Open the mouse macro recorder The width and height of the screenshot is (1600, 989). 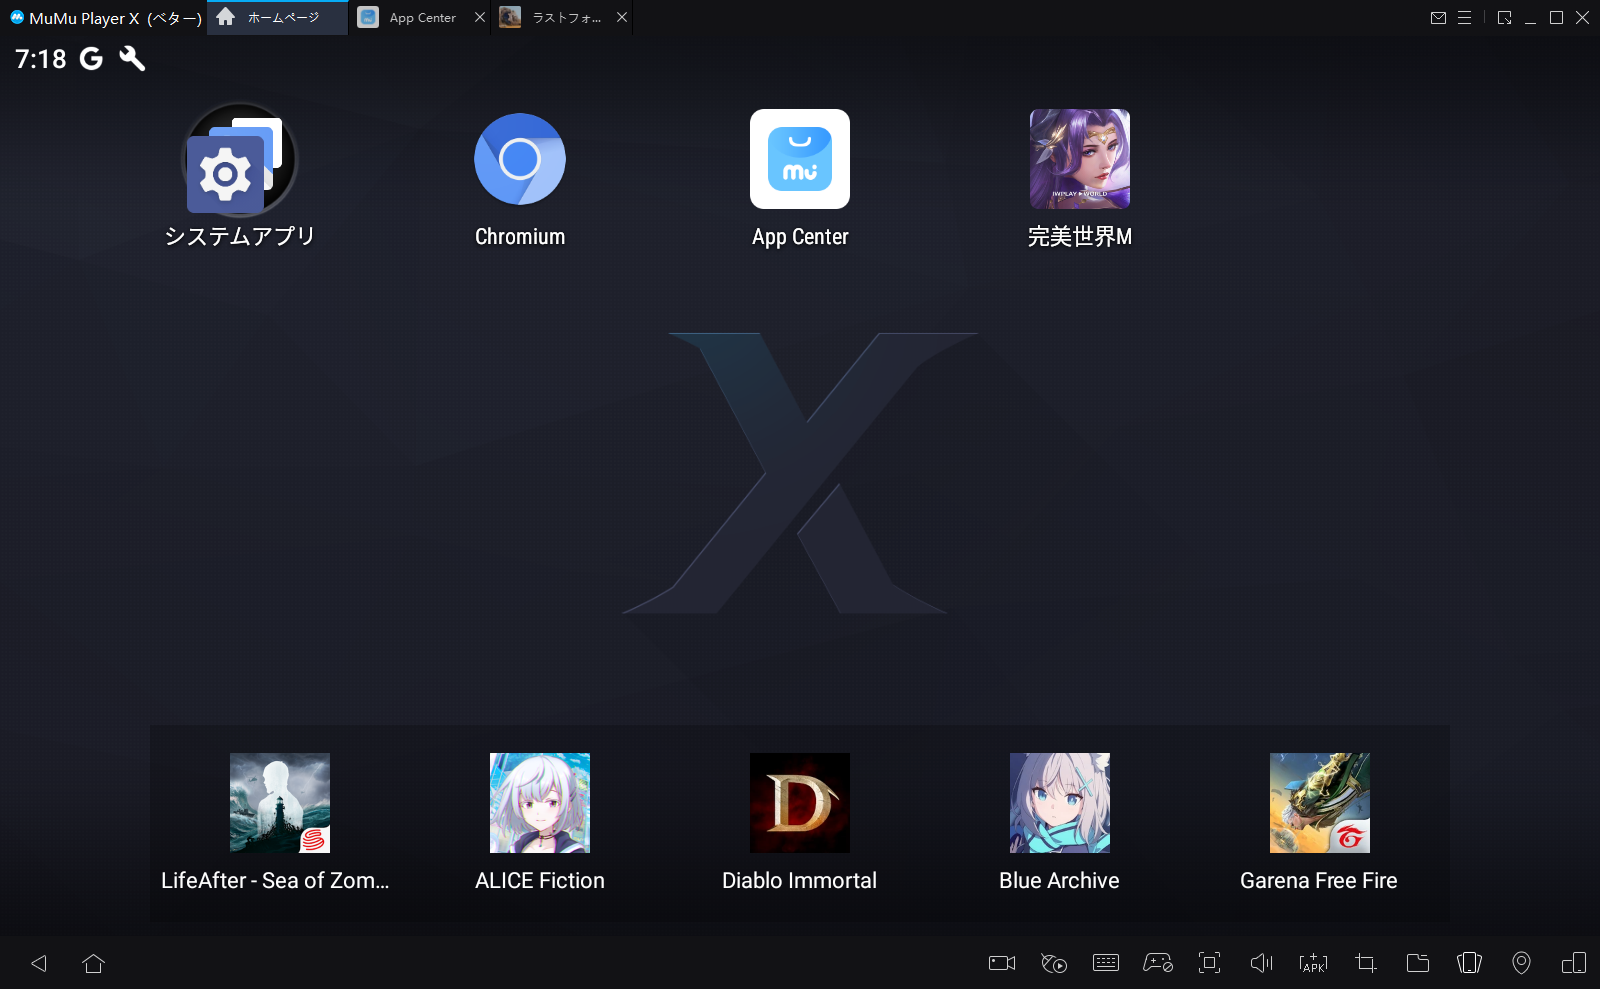point(1054,963)
